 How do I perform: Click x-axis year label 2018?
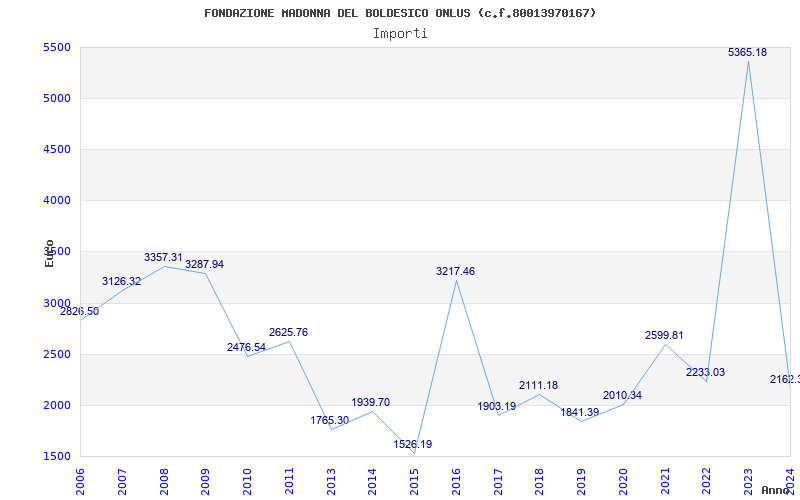[x=540, y=481]
